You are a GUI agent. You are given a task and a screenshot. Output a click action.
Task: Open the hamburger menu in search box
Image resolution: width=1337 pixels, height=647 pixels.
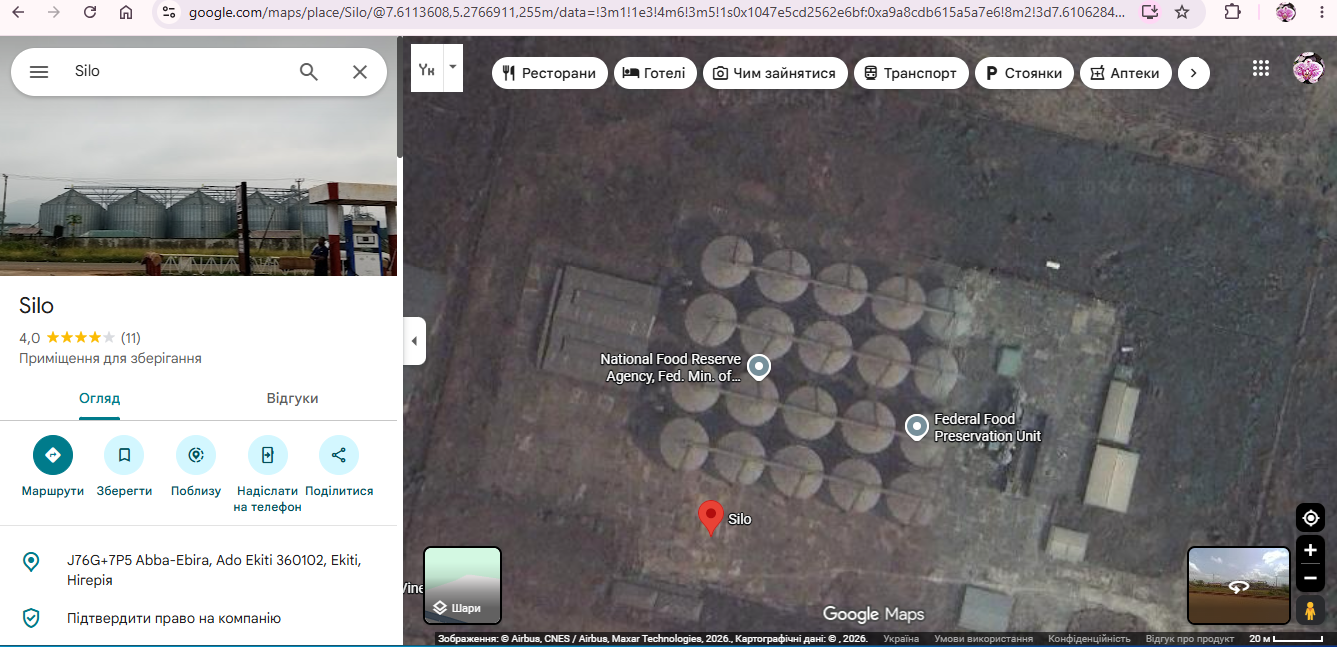(x=39, y=72)
